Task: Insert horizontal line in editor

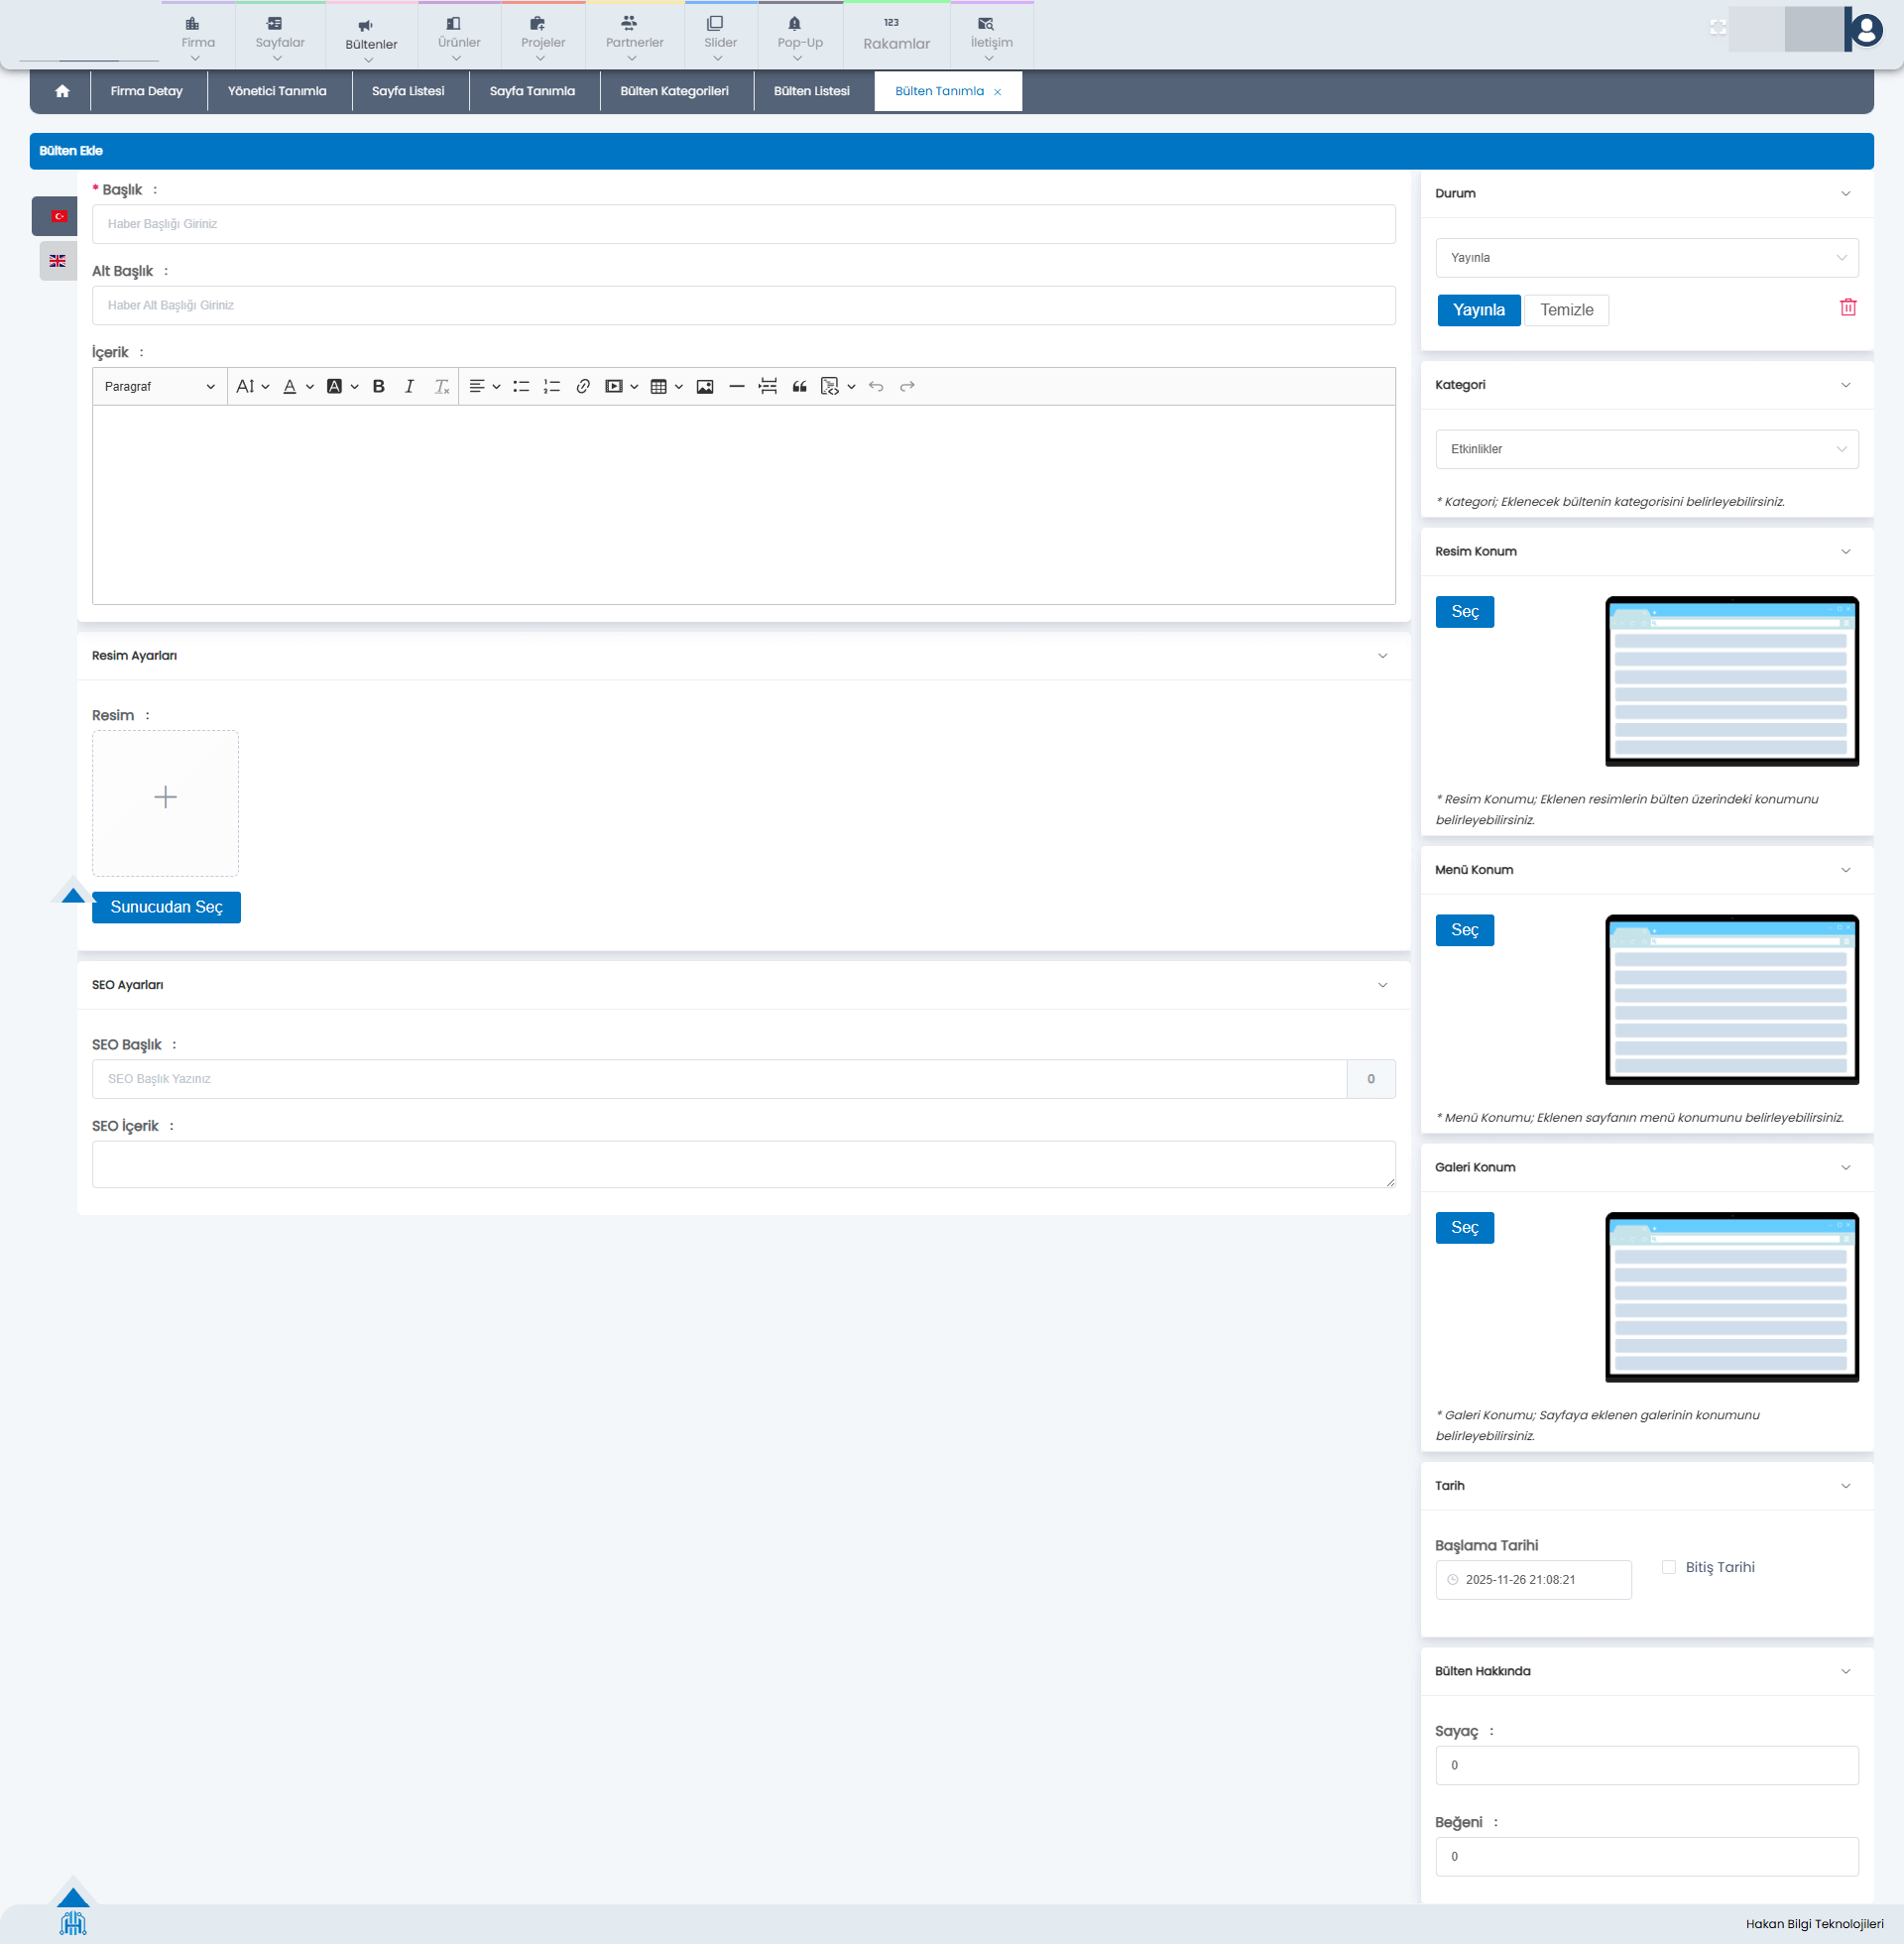Action: pyautogui.click(x=737, y=387)
